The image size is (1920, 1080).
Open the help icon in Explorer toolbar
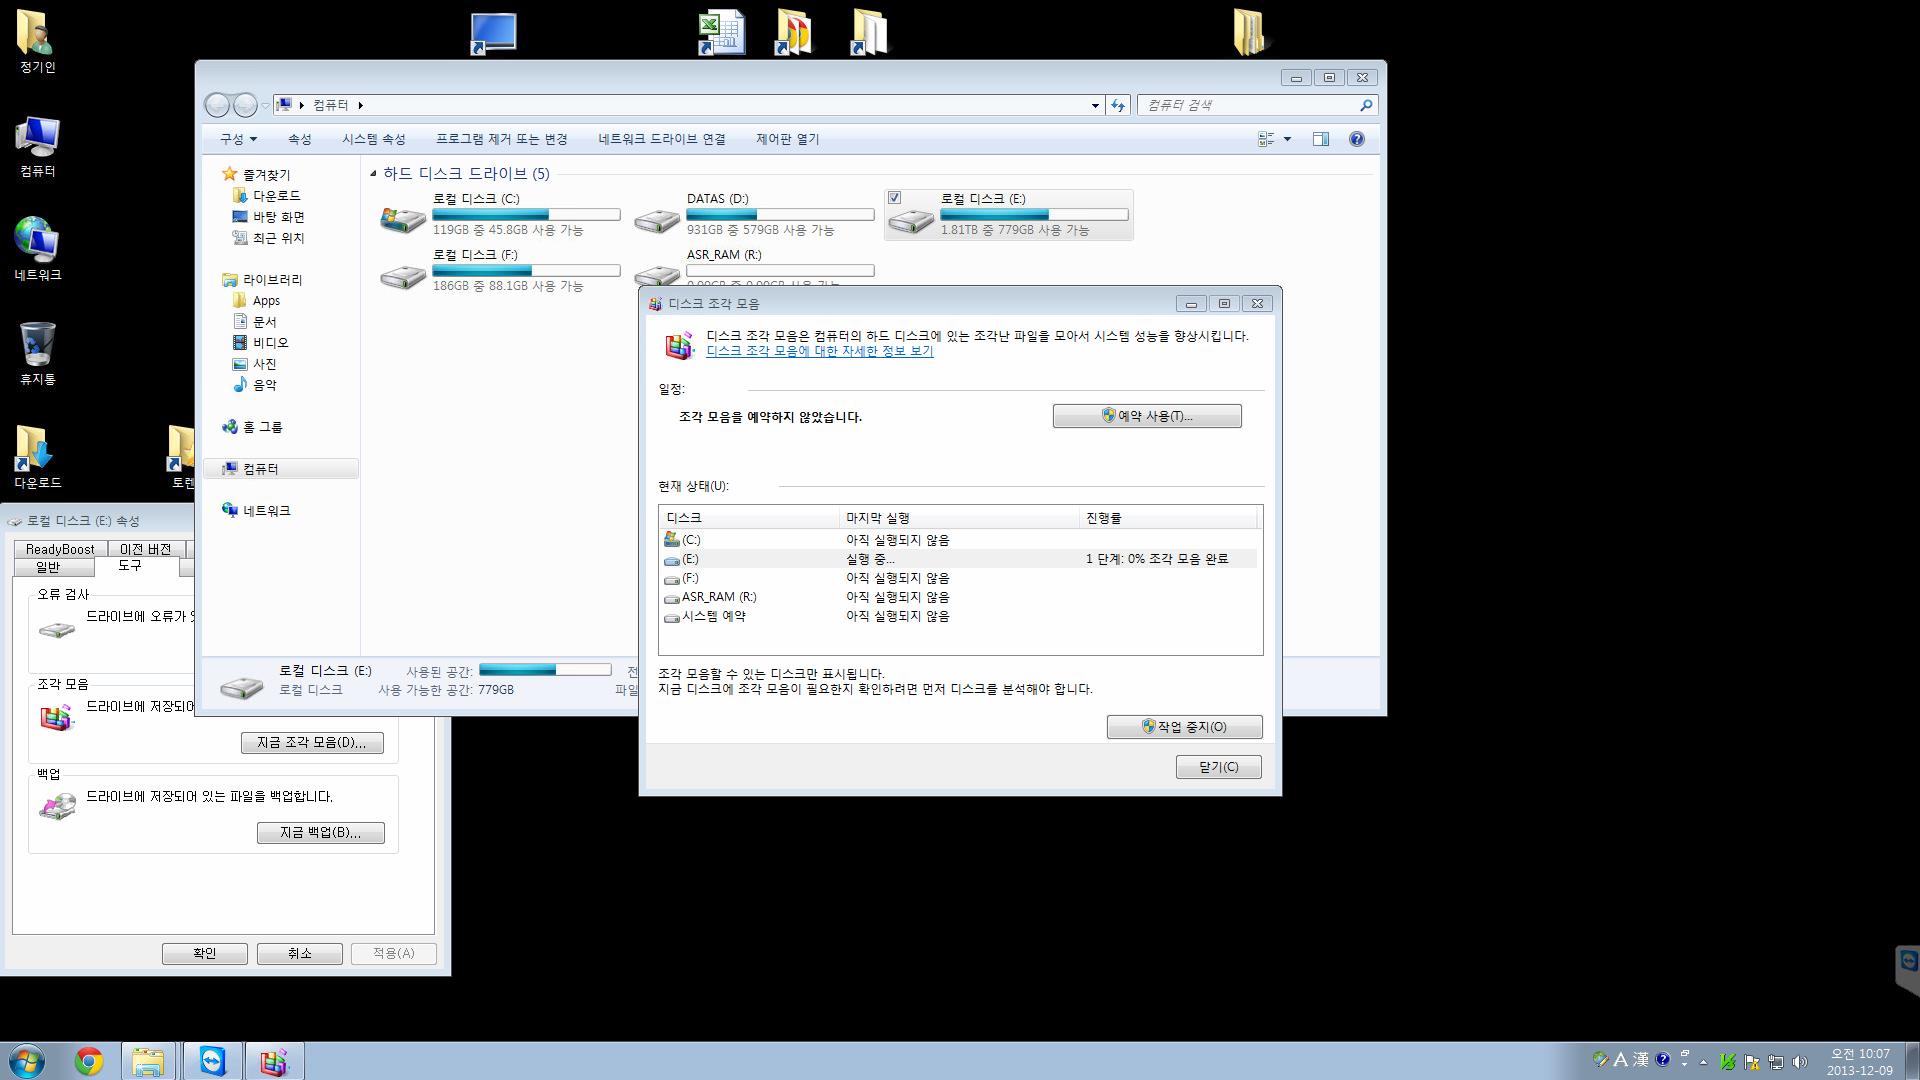[1356, 139]
